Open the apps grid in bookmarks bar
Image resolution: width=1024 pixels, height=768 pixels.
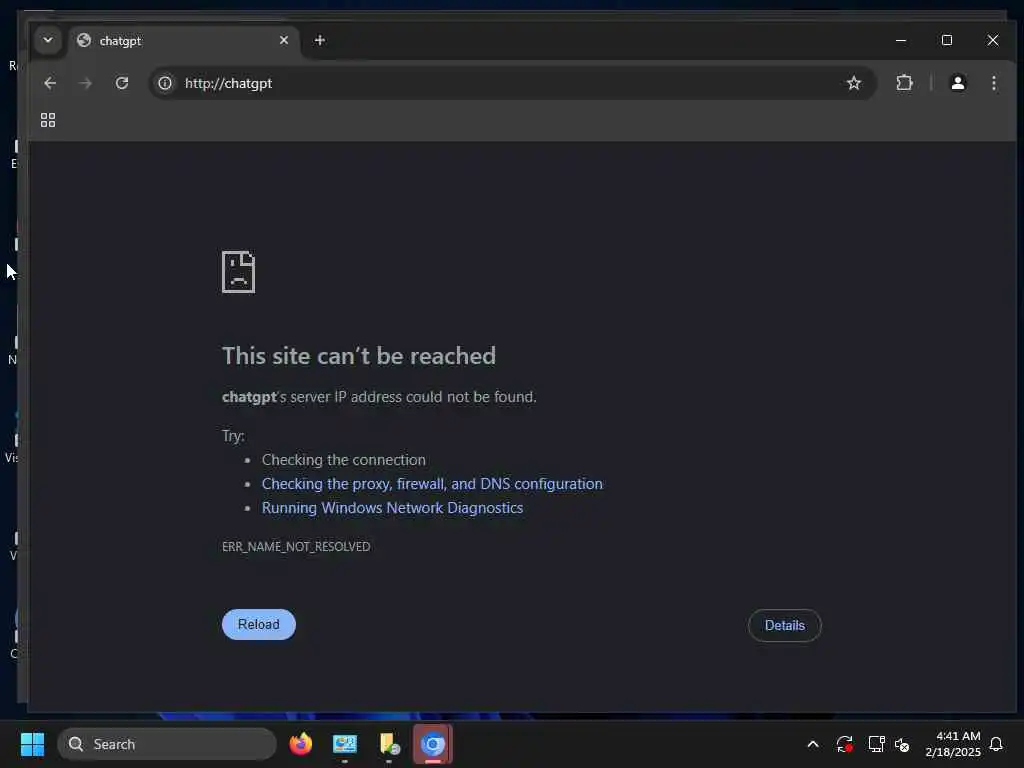(x=48, y=120)
